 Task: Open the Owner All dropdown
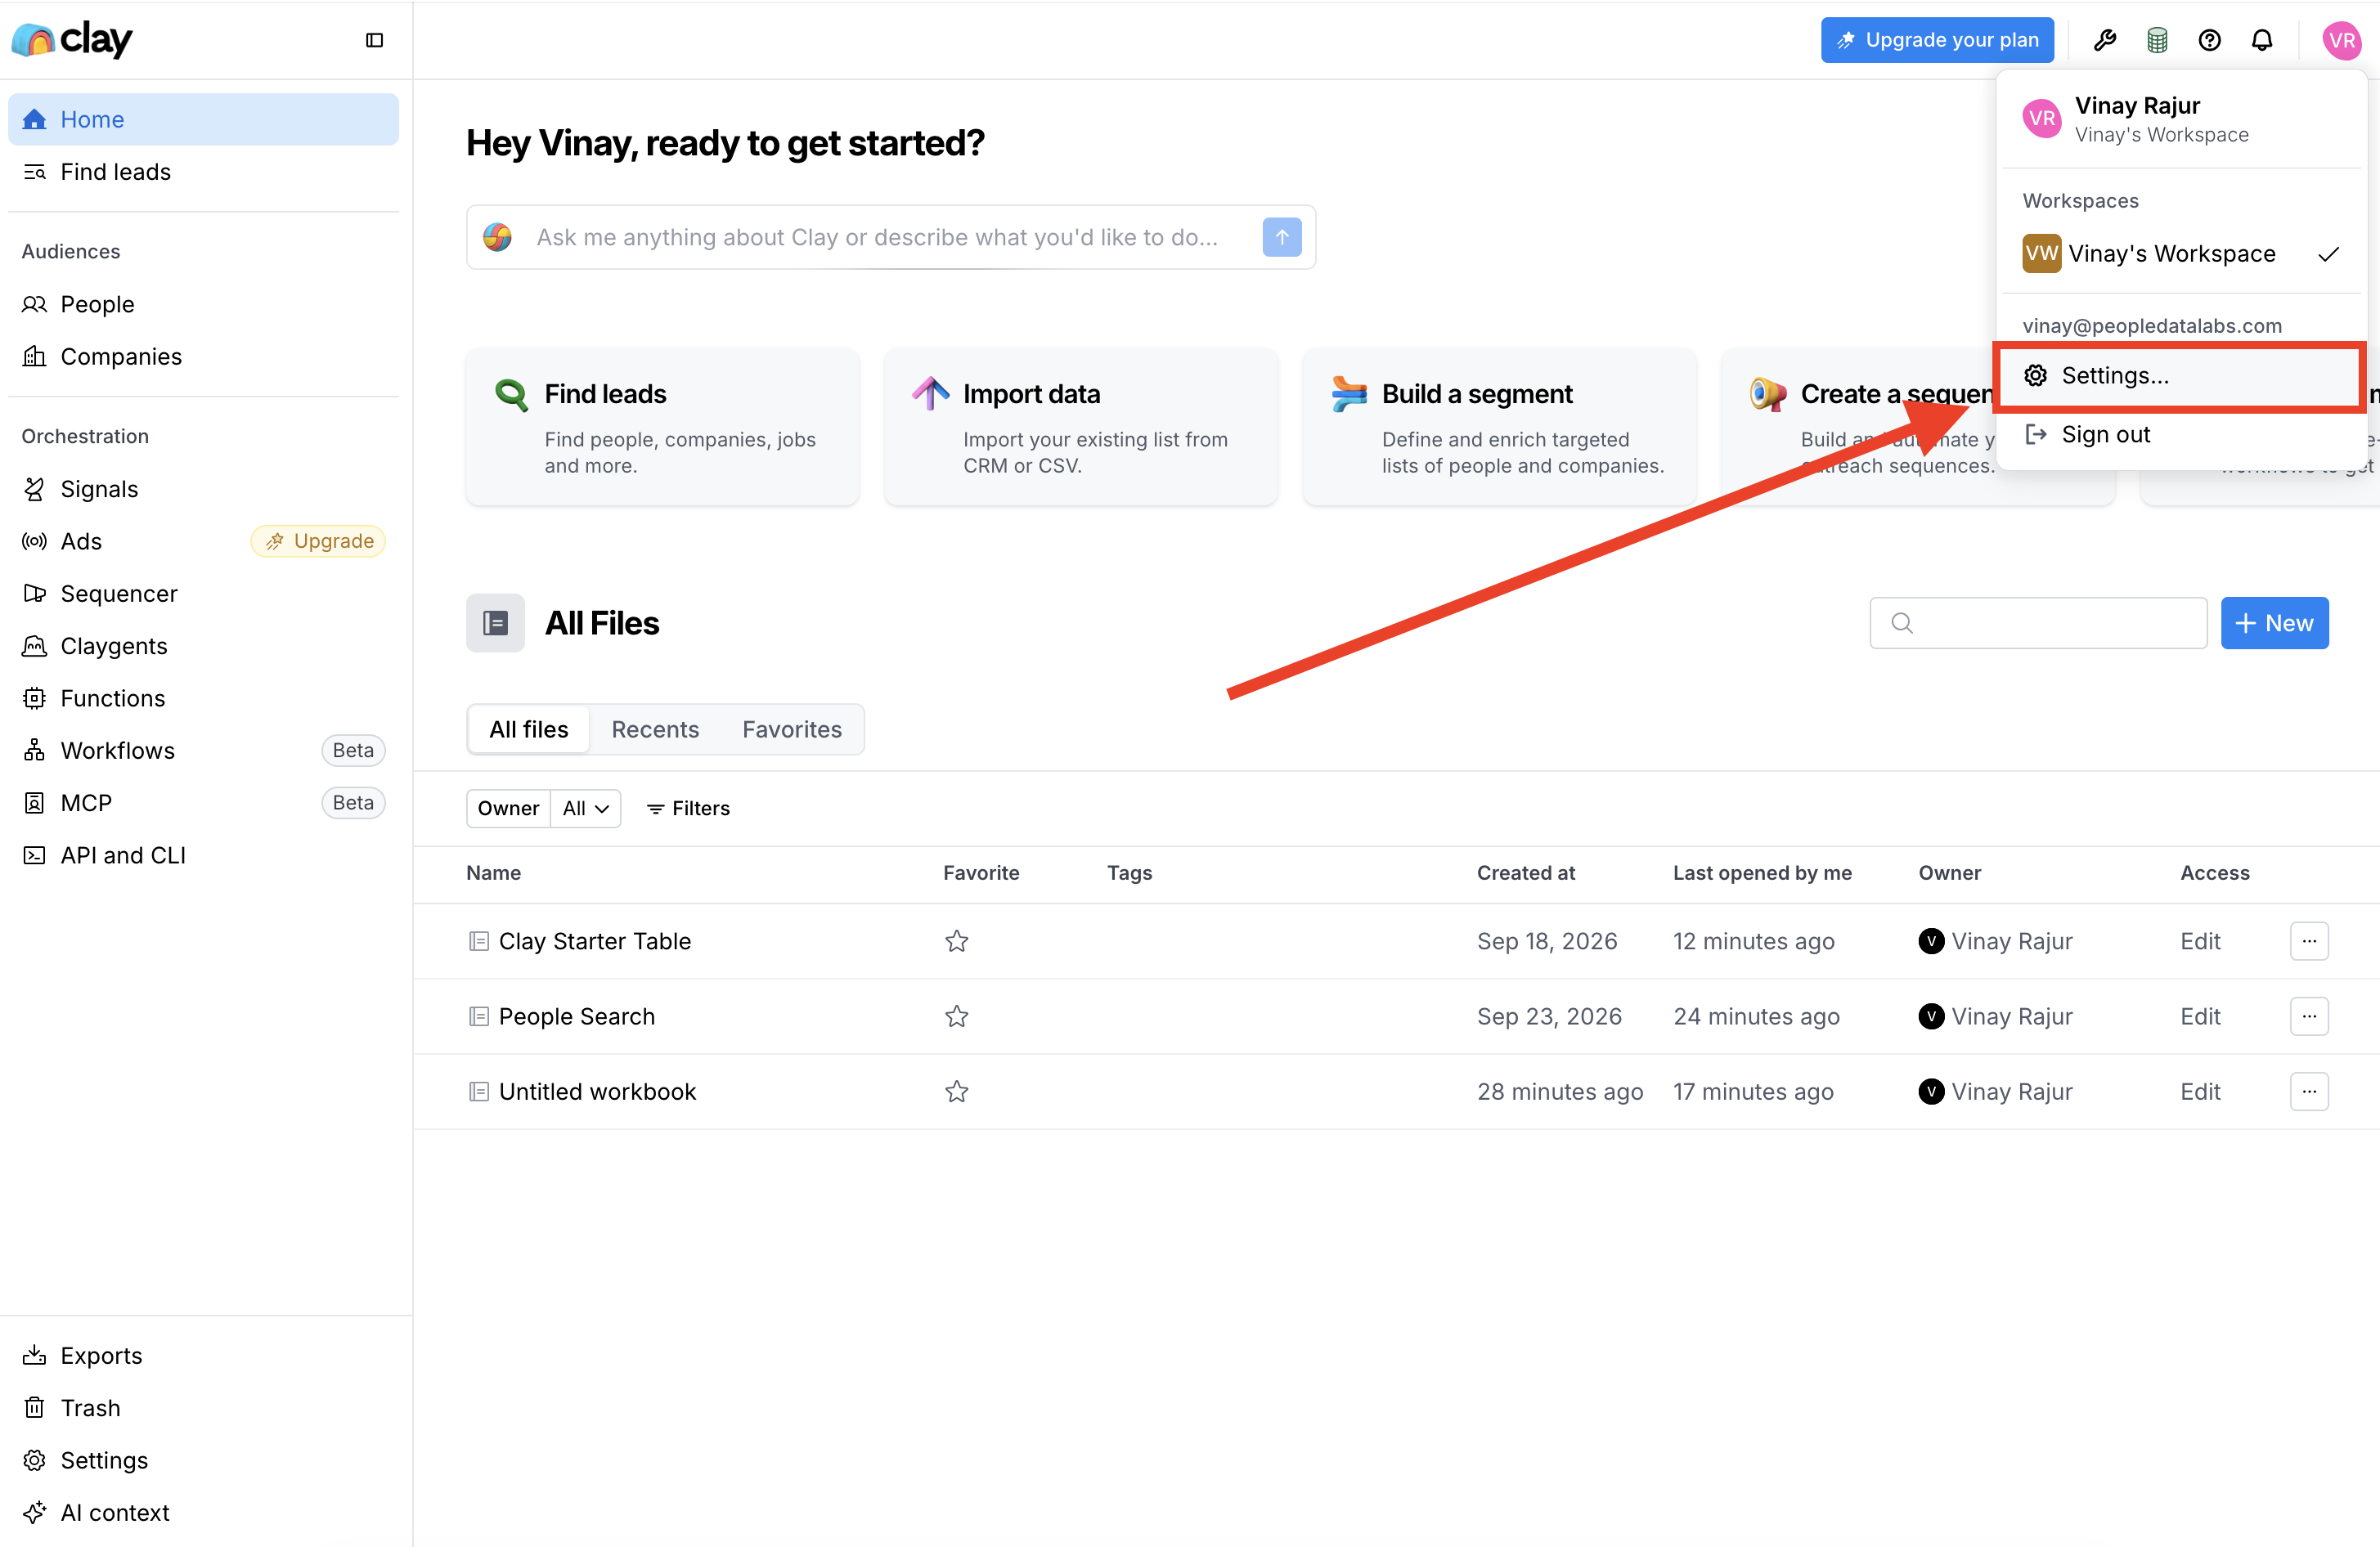coord(586,808)
